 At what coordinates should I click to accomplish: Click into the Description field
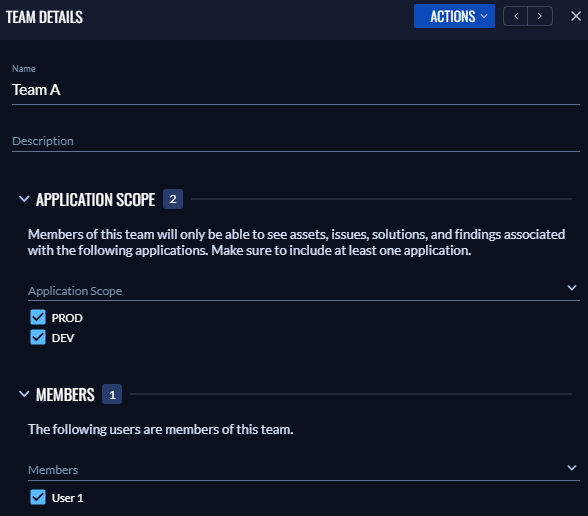pos(296,141)
